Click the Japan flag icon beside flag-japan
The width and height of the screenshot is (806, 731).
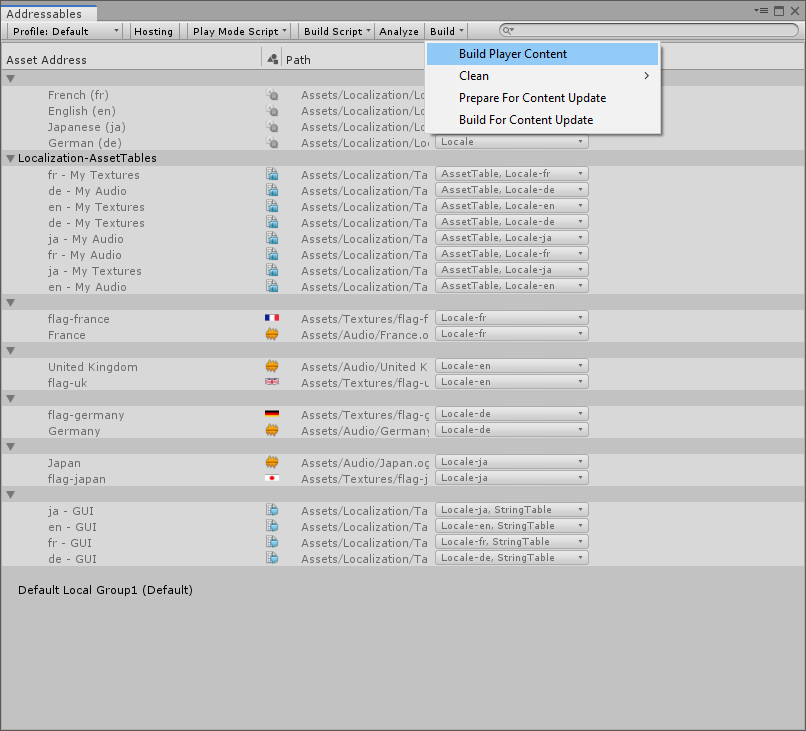tap(272, 479)
